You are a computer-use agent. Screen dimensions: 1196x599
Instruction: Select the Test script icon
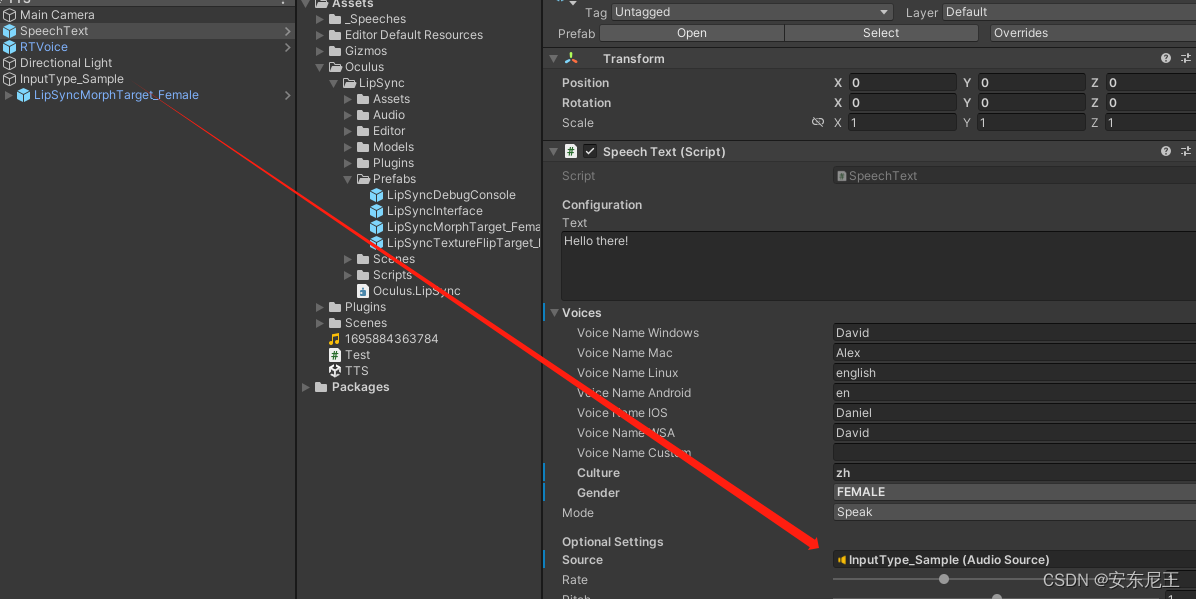point(334,355)
